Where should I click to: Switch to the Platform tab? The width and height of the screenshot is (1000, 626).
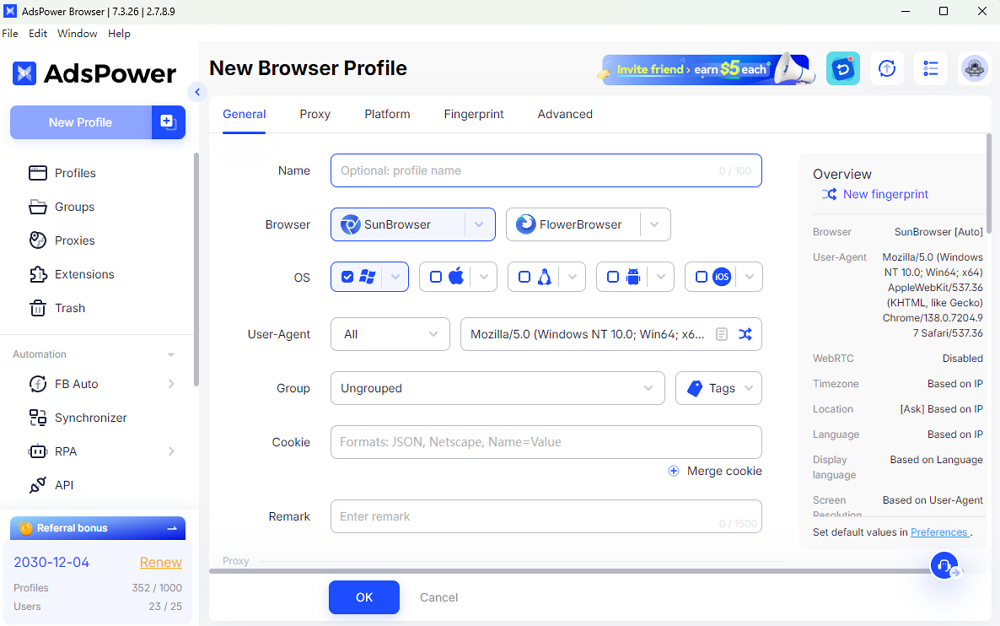tap(387, 114)
